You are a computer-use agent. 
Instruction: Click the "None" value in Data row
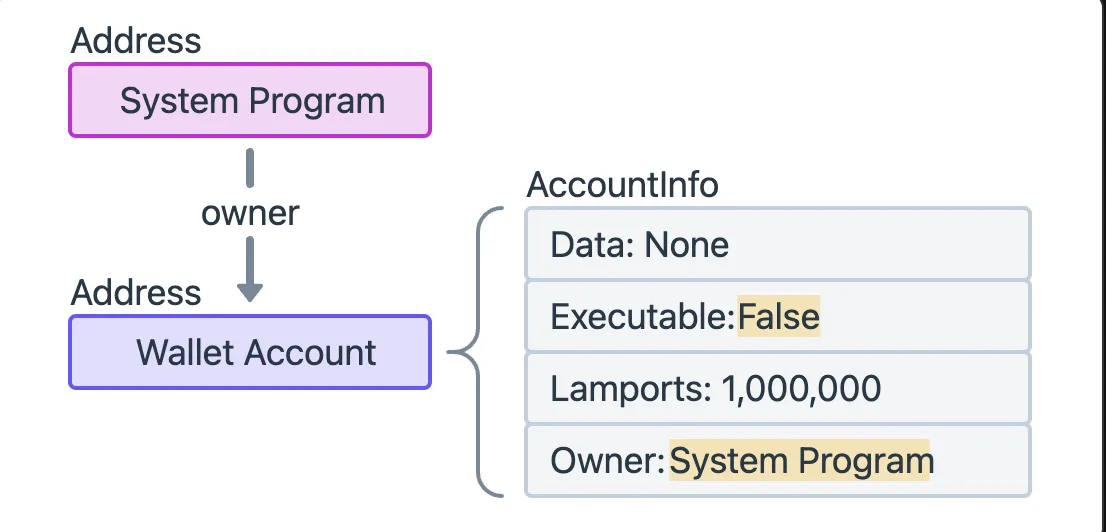[686, 244]
